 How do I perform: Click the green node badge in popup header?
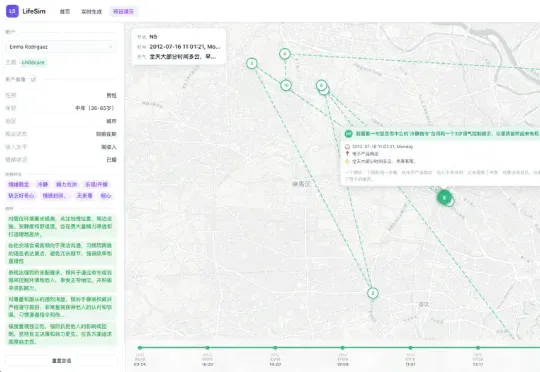tap(349, 133)
